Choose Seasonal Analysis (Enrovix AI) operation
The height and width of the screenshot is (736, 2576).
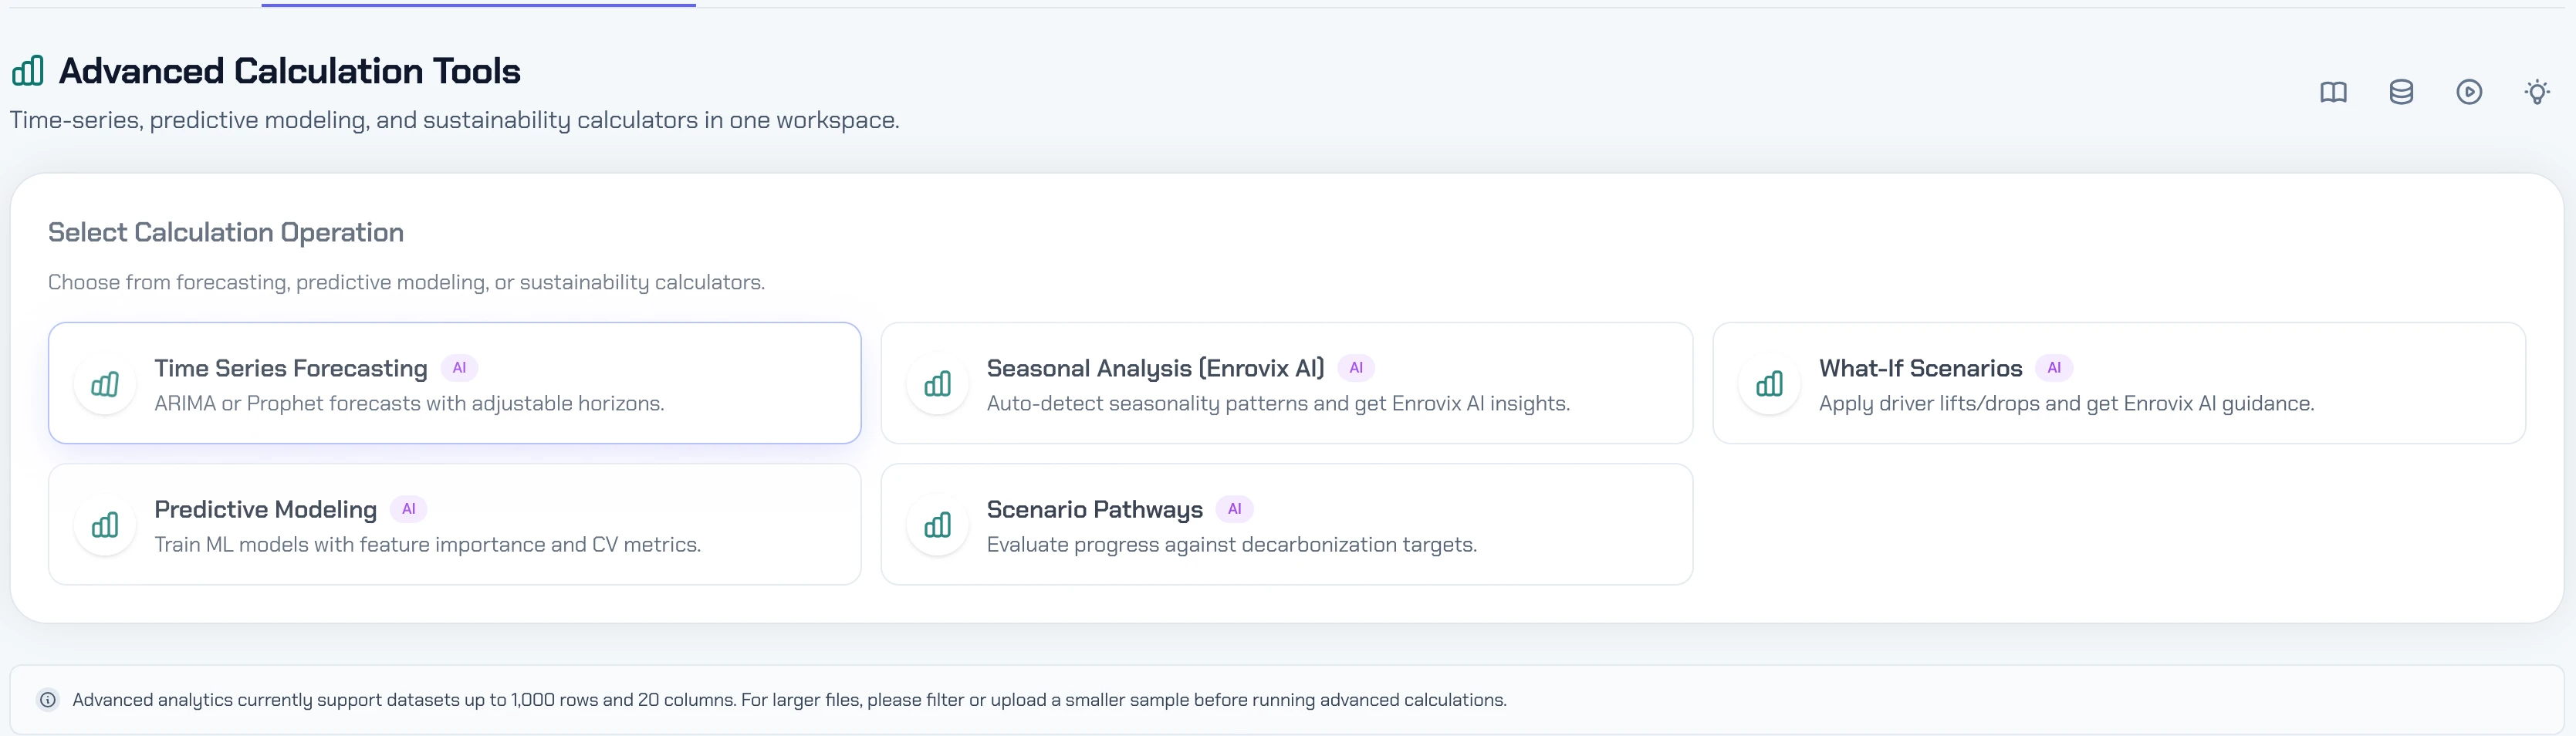1155,368
